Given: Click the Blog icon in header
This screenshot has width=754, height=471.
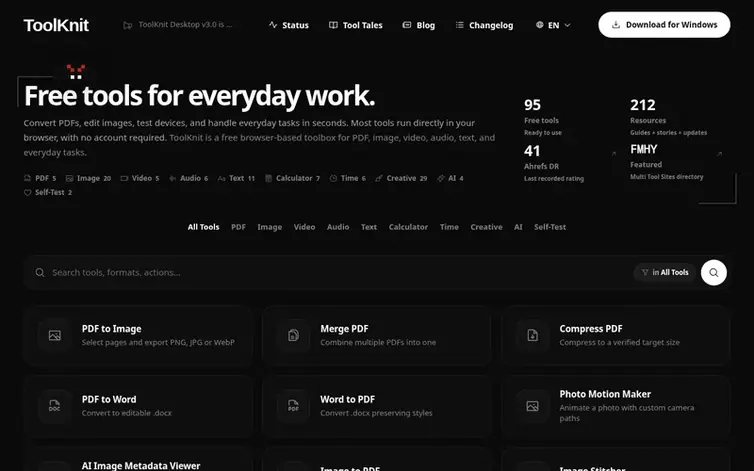Looking at the screenshot, I should click(x=407, y=25).
